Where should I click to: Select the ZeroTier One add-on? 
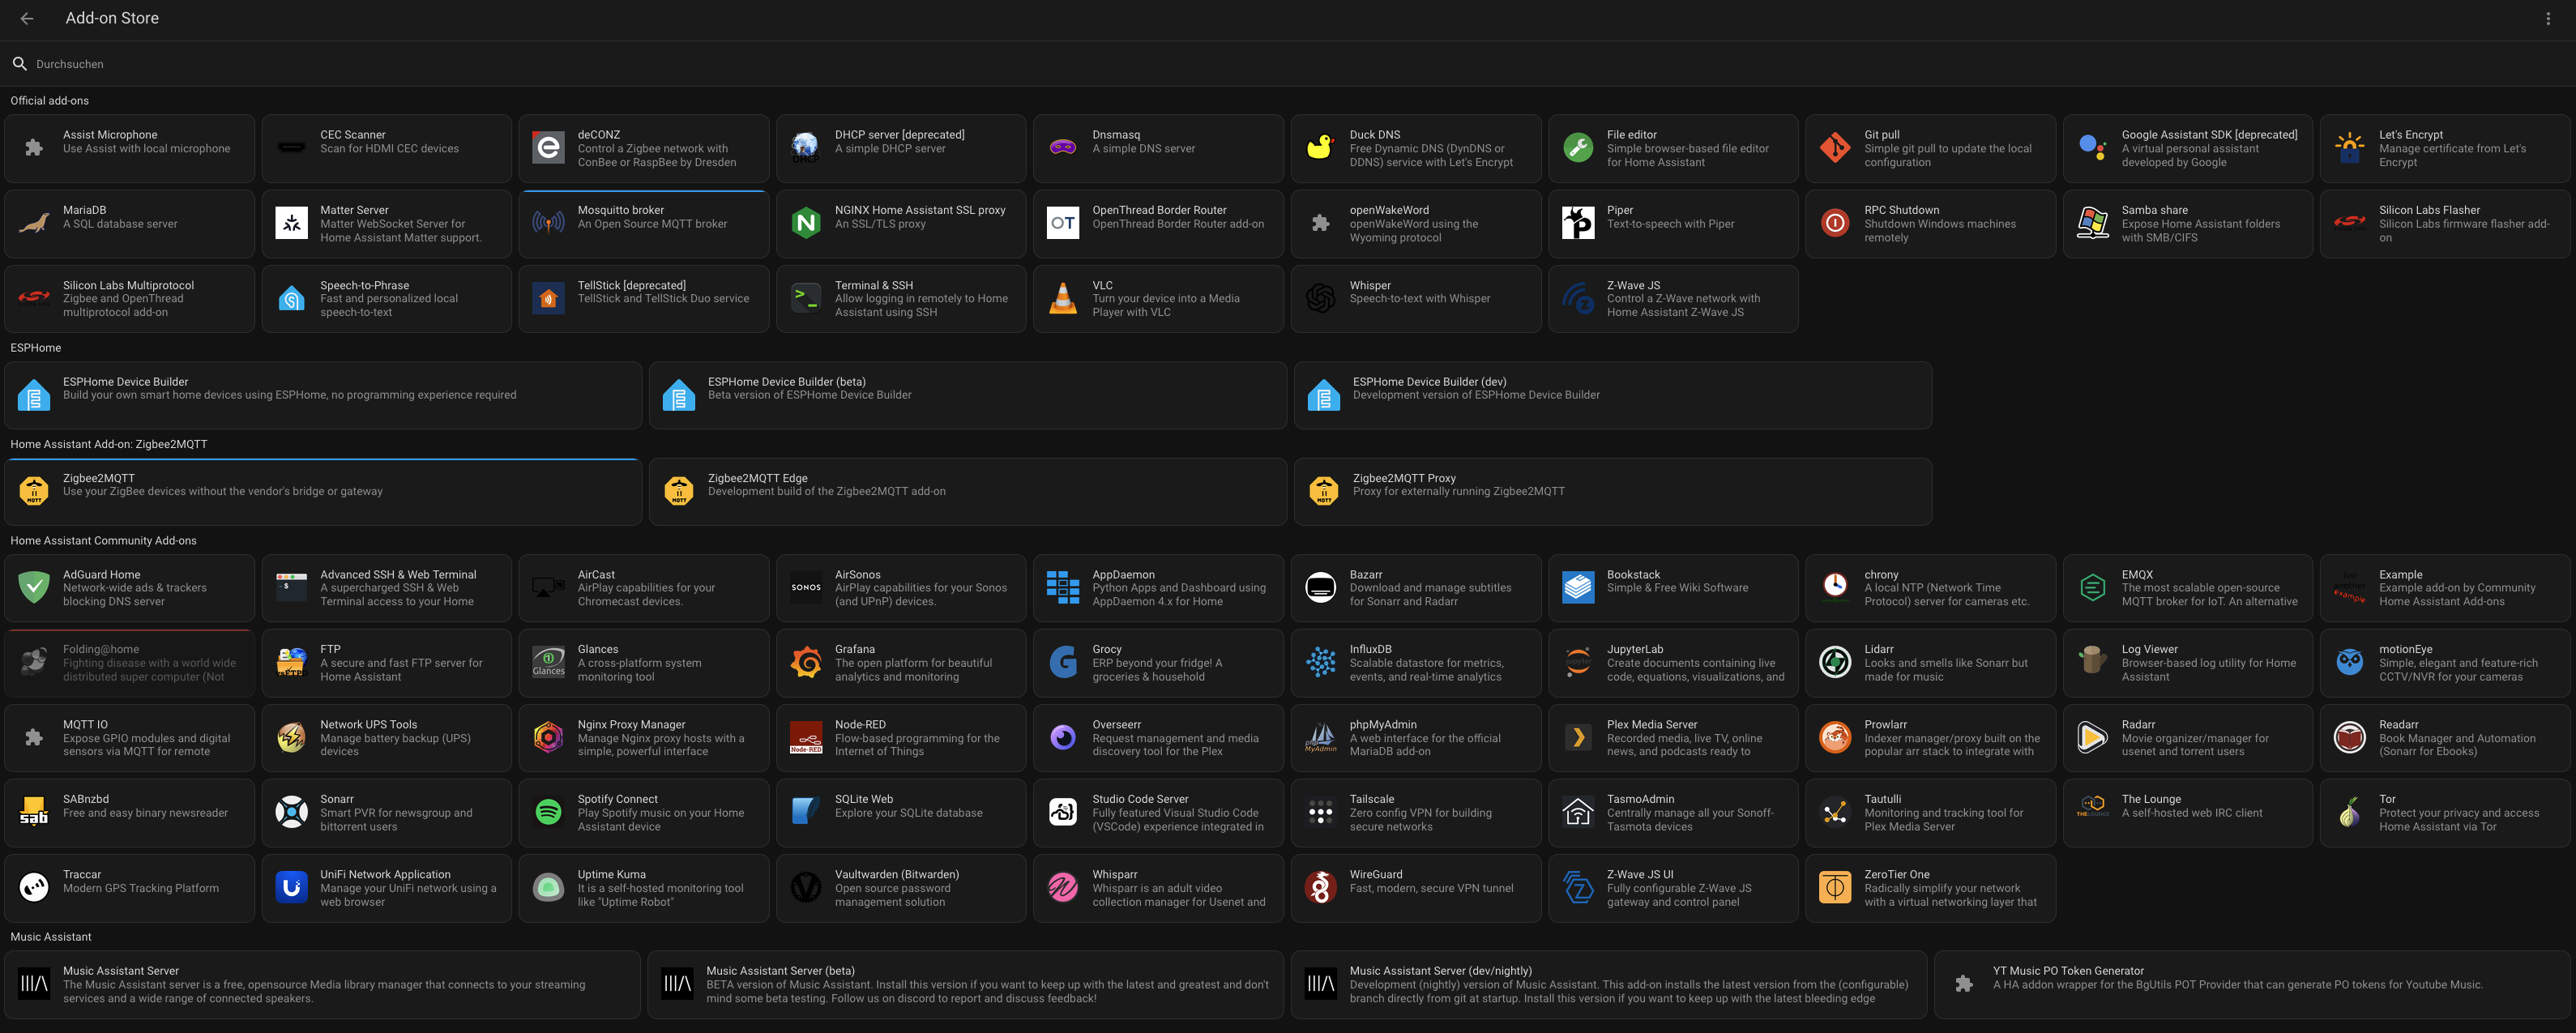(x=1930, y=887)
